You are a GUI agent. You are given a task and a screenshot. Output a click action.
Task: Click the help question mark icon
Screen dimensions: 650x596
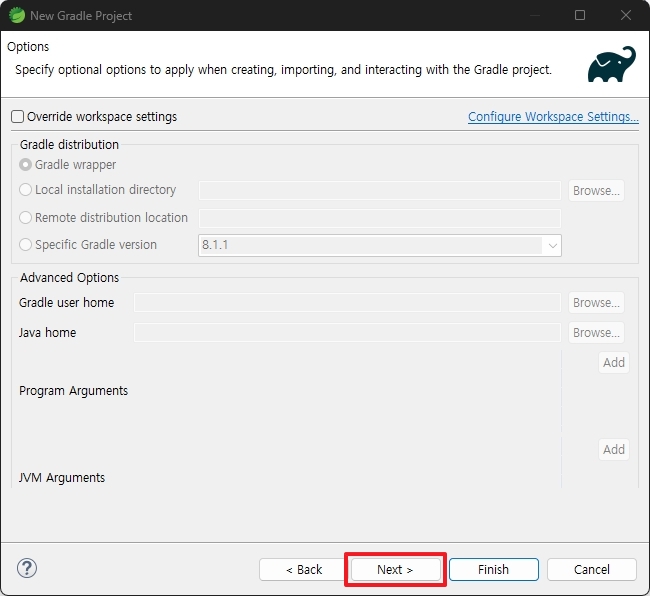pos(27,568)
